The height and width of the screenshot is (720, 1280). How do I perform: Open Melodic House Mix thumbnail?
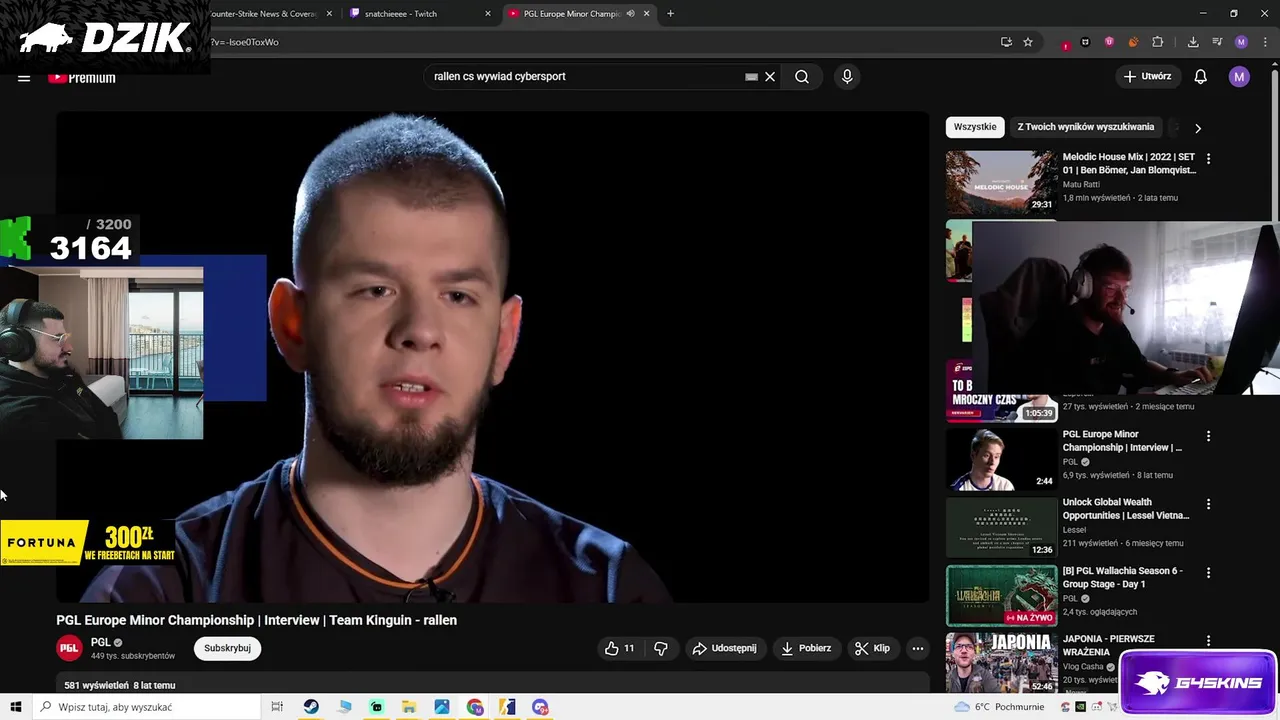pos(1001,182)
